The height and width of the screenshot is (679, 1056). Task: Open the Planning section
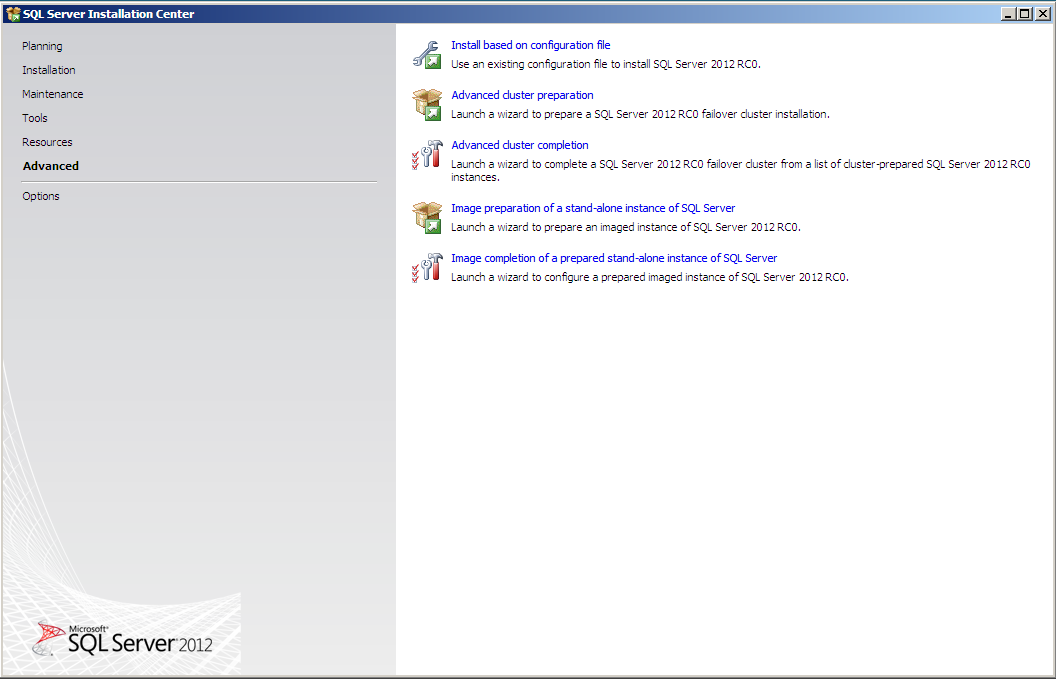click(42, 46)
